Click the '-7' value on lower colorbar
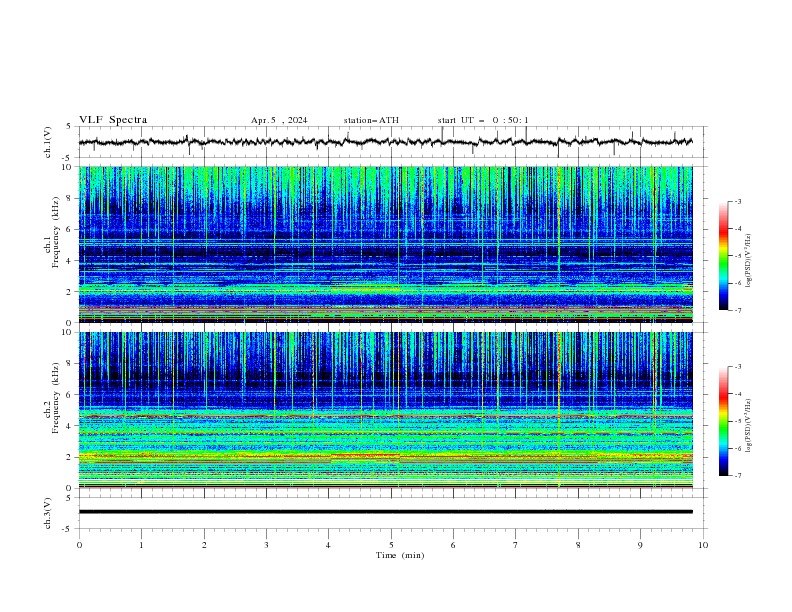This screenshot has height=612, width=792. (738, 475)
